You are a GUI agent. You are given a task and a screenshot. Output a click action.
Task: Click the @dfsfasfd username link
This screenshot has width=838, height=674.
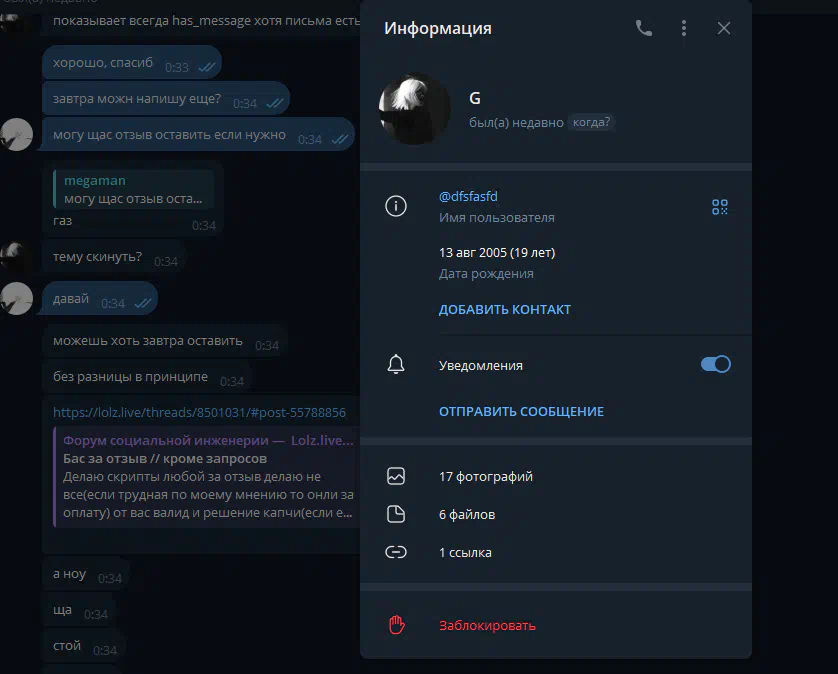point(468,196)
